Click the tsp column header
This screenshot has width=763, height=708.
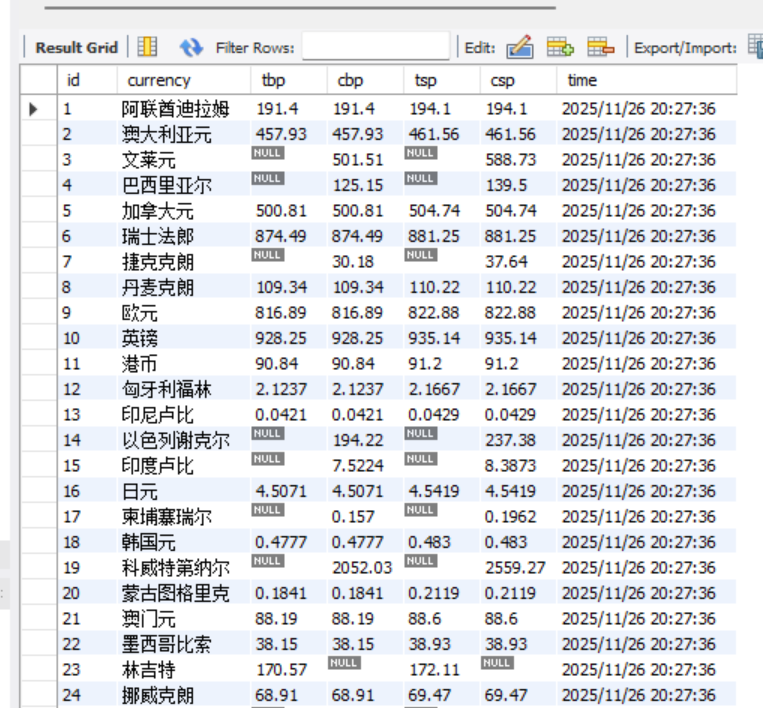[441, 80]
